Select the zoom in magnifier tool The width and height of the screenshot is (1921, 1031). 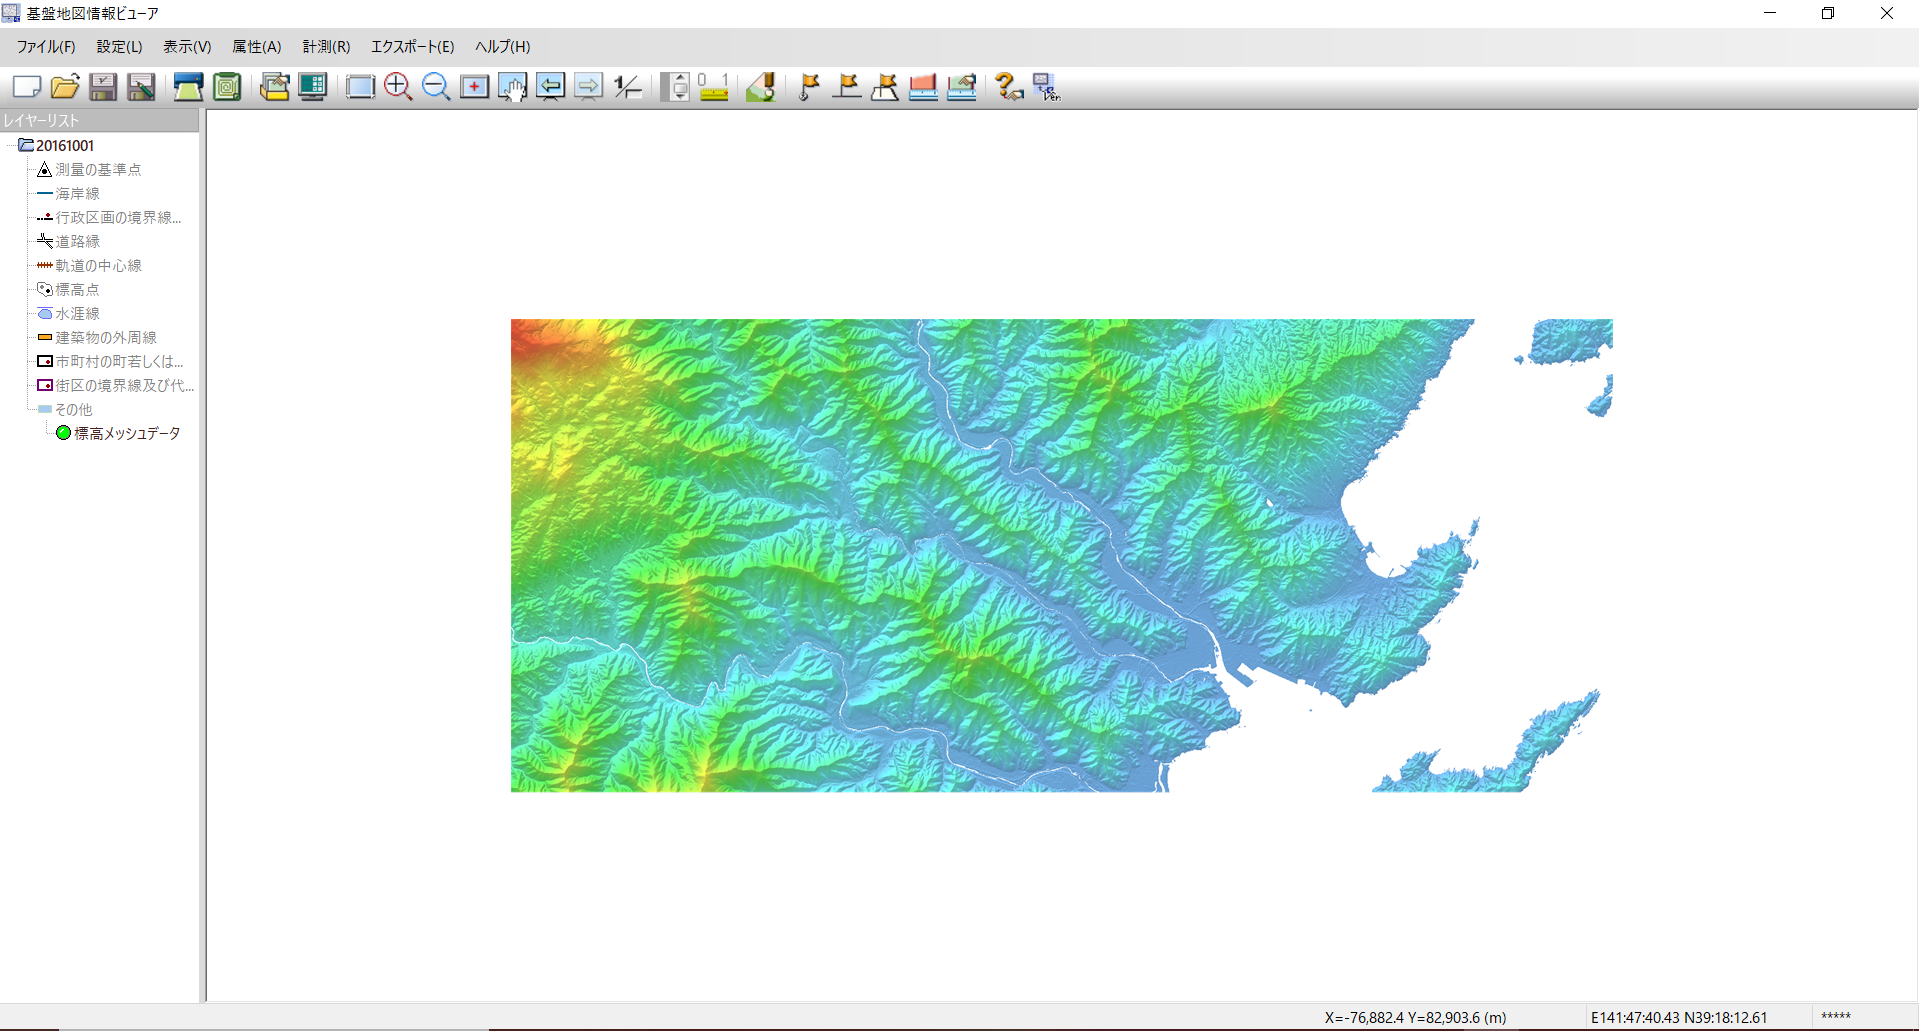398,87
